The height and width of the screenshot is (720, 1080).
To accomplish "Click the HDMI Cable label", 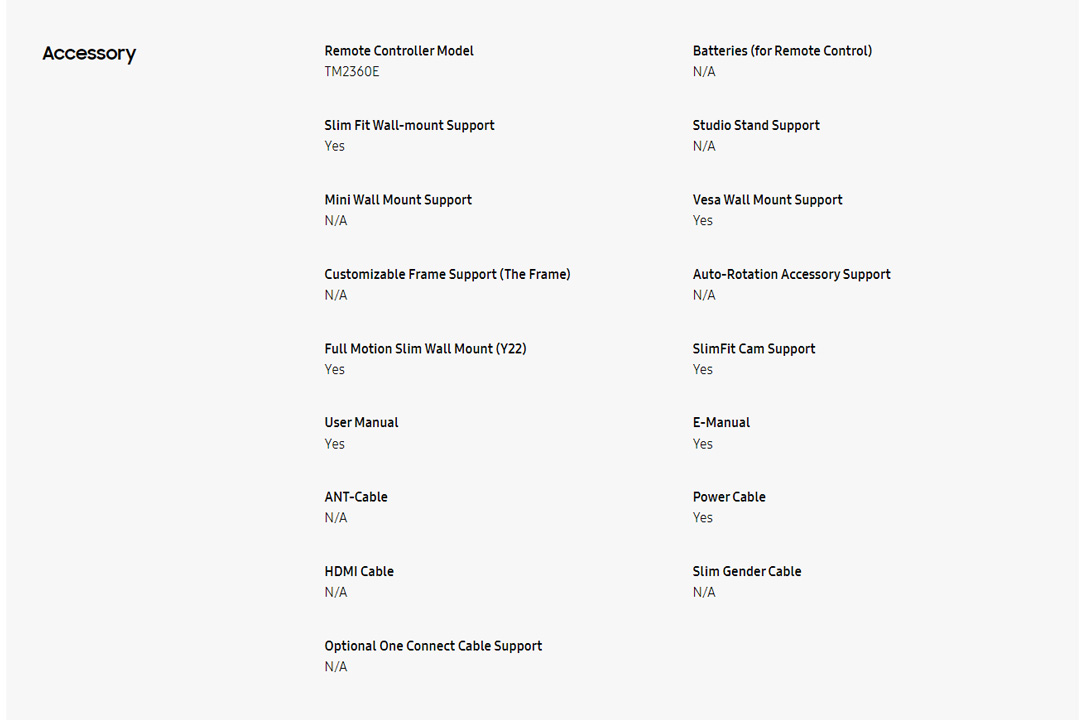I will tap(359, 572).
